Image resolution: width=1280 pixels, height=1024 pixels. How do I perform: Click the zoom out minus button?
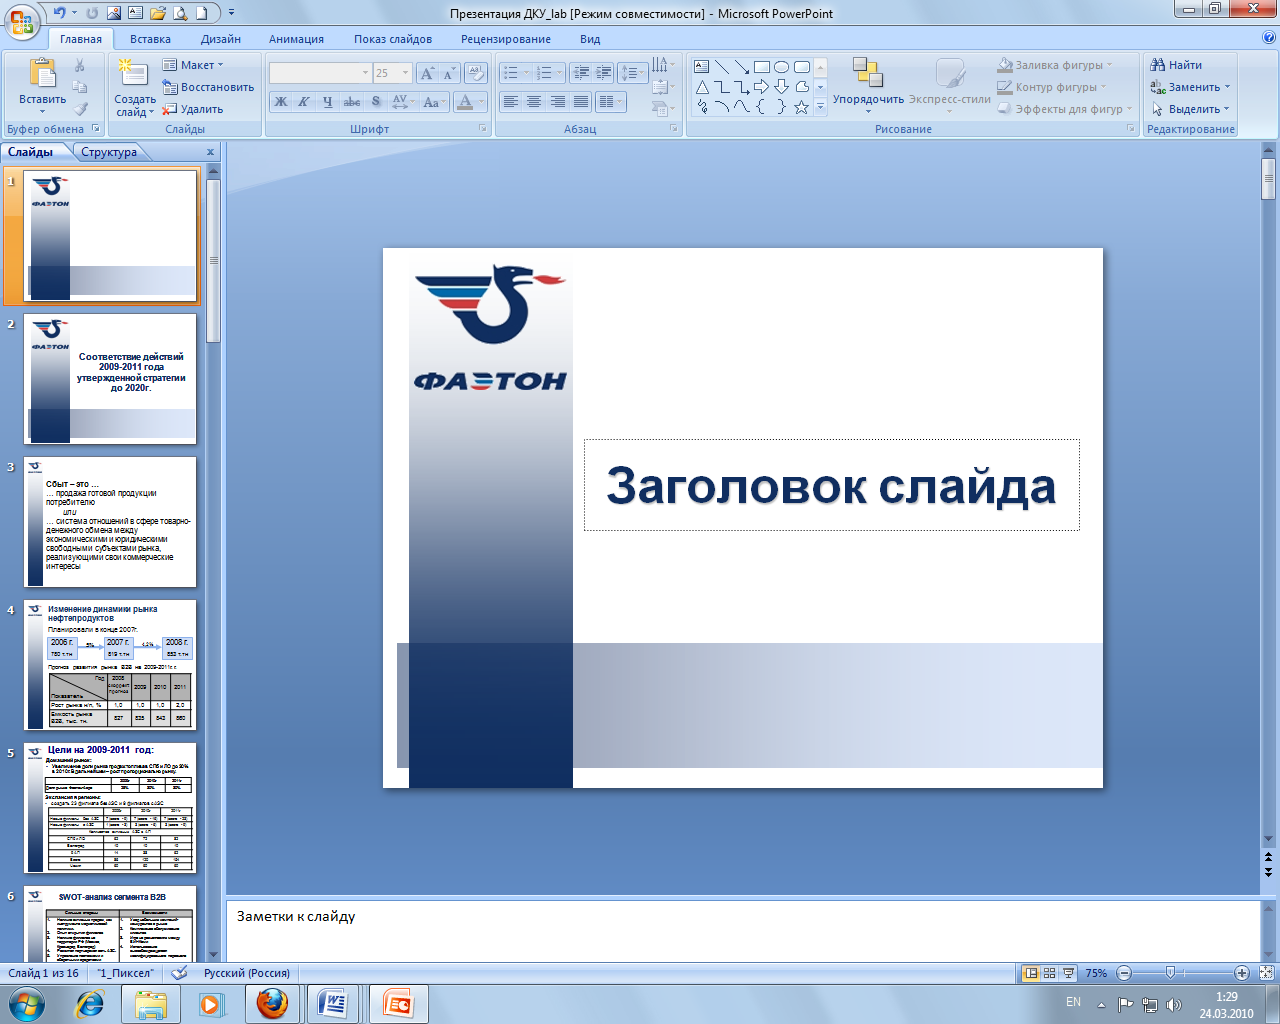(1124, 973)
